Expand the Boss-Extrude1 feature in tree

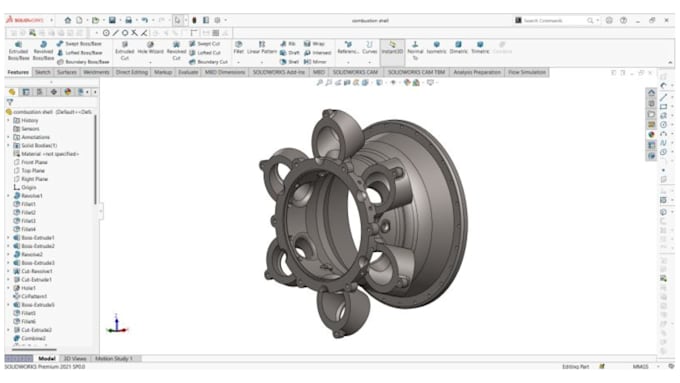(8, 238)
